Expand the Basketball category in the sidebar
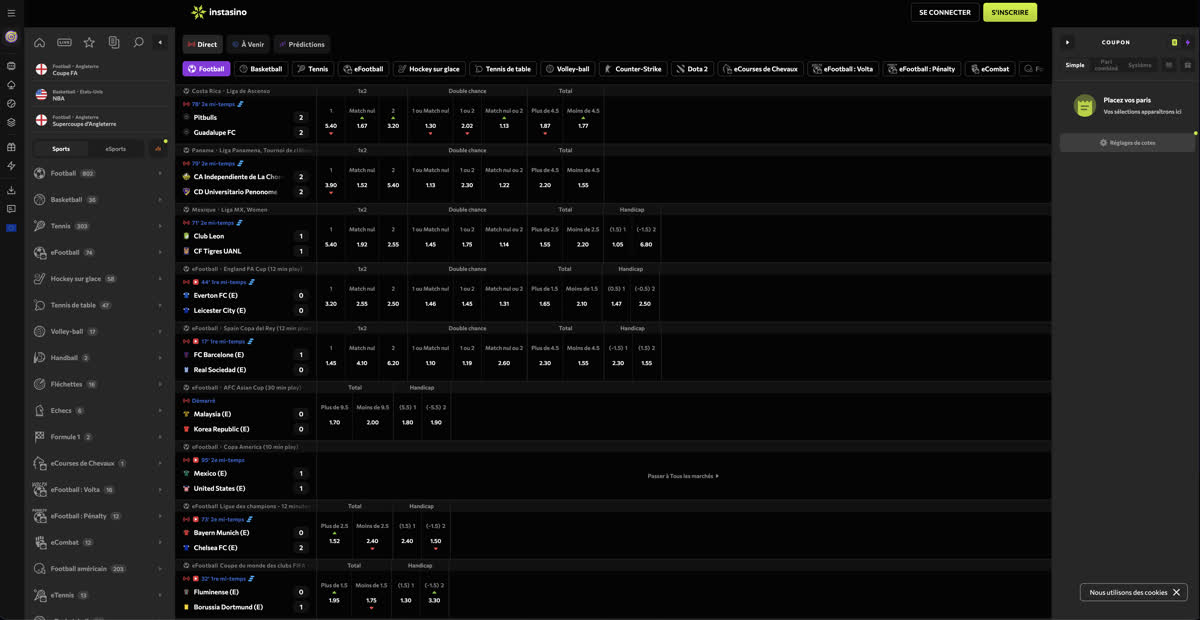 click(98, 200)
